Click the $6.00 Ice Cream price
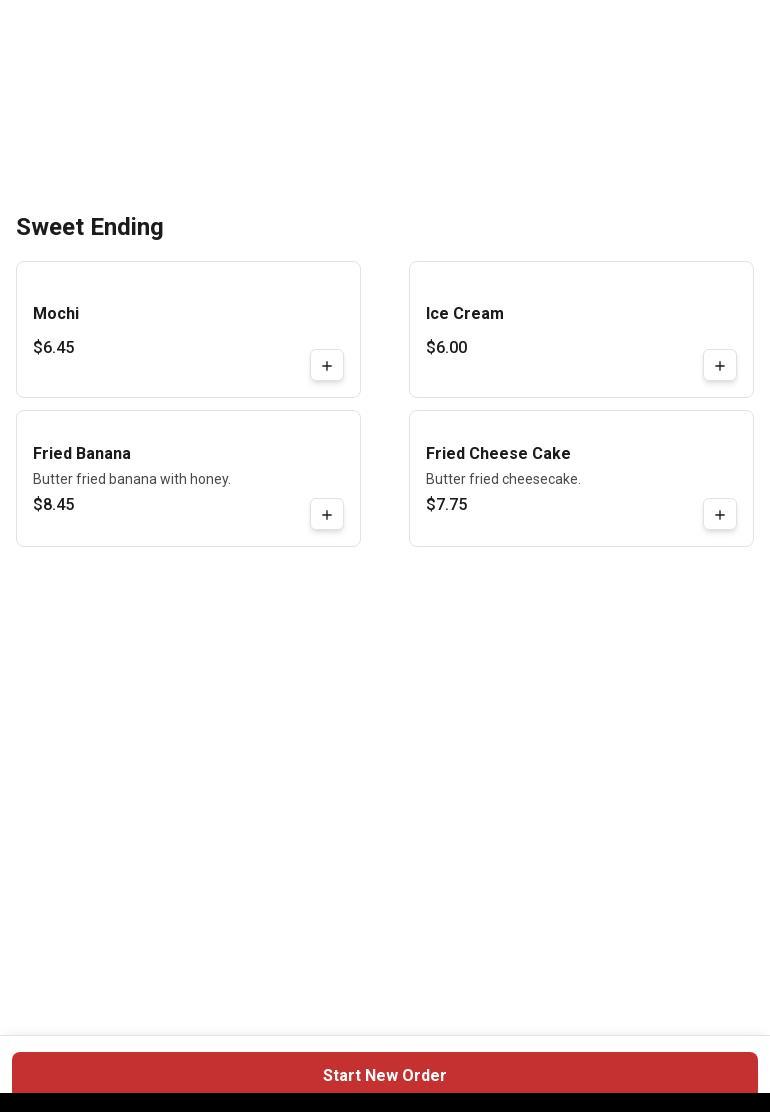 [x=447, y=348]
